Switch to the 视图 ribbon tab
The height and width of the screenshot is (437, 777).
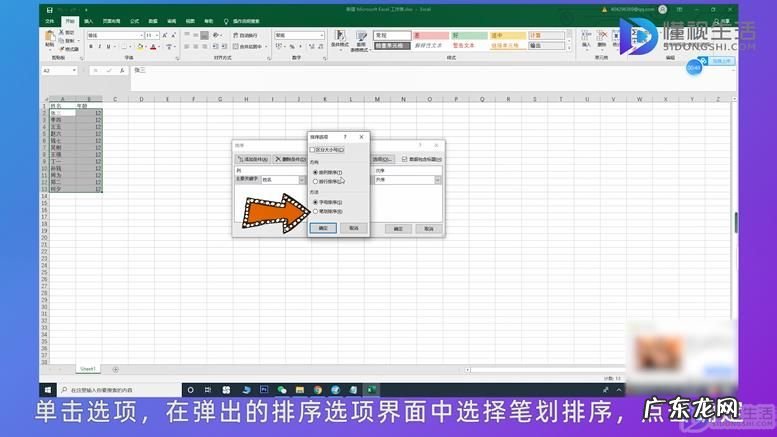[190, 21]
